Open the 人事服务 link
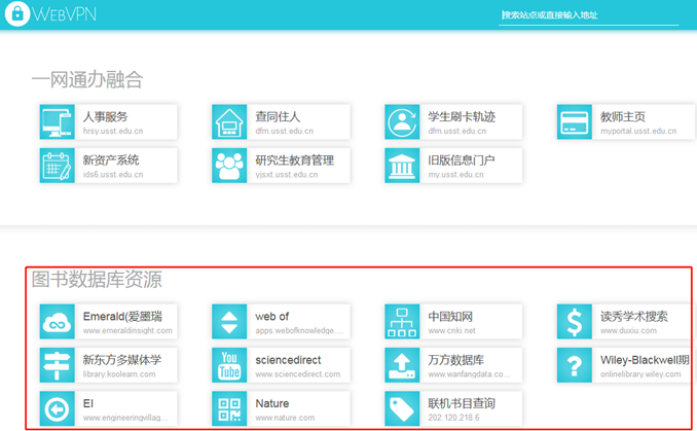Viewport: 697px width, 431px height. pos(108,122)
